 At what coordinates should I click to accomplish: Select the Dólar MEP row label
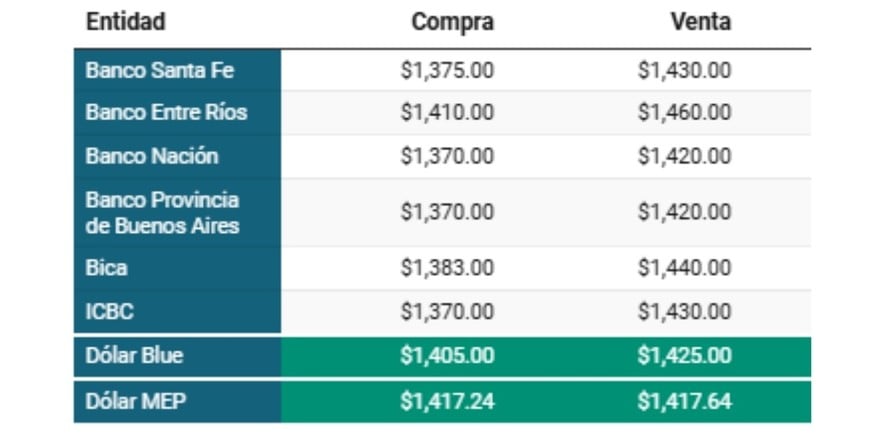coord(134,402)
